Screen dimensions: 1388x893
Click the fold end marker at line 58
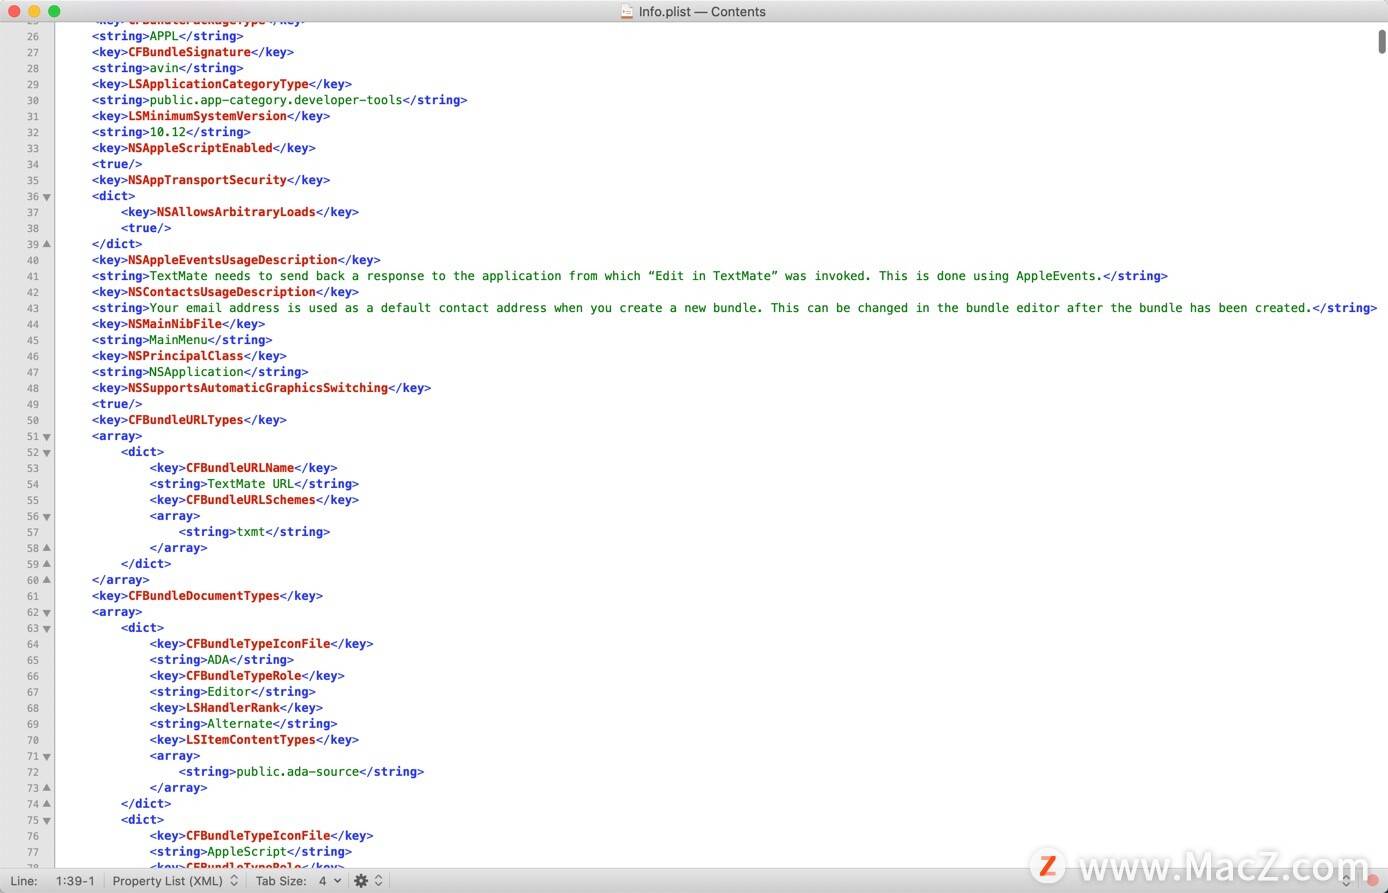47,548
